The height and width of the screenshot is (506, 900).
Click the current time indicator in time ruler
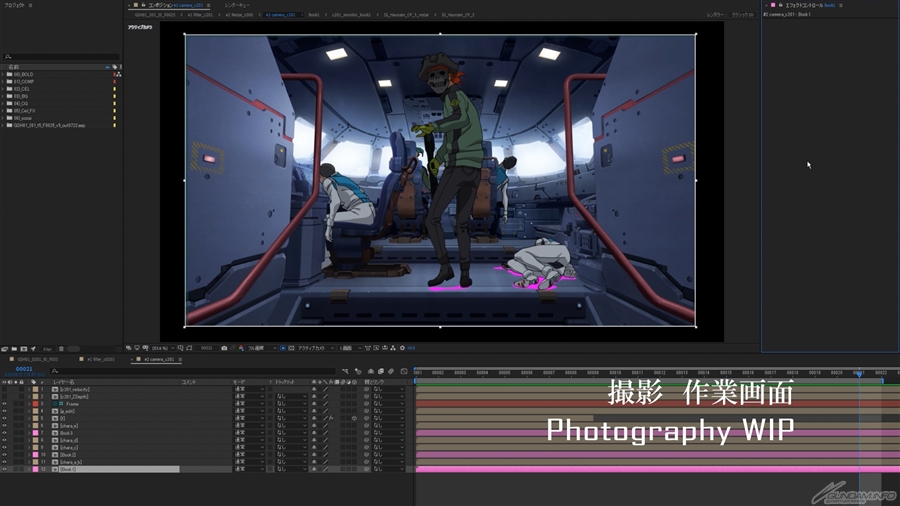859,373
